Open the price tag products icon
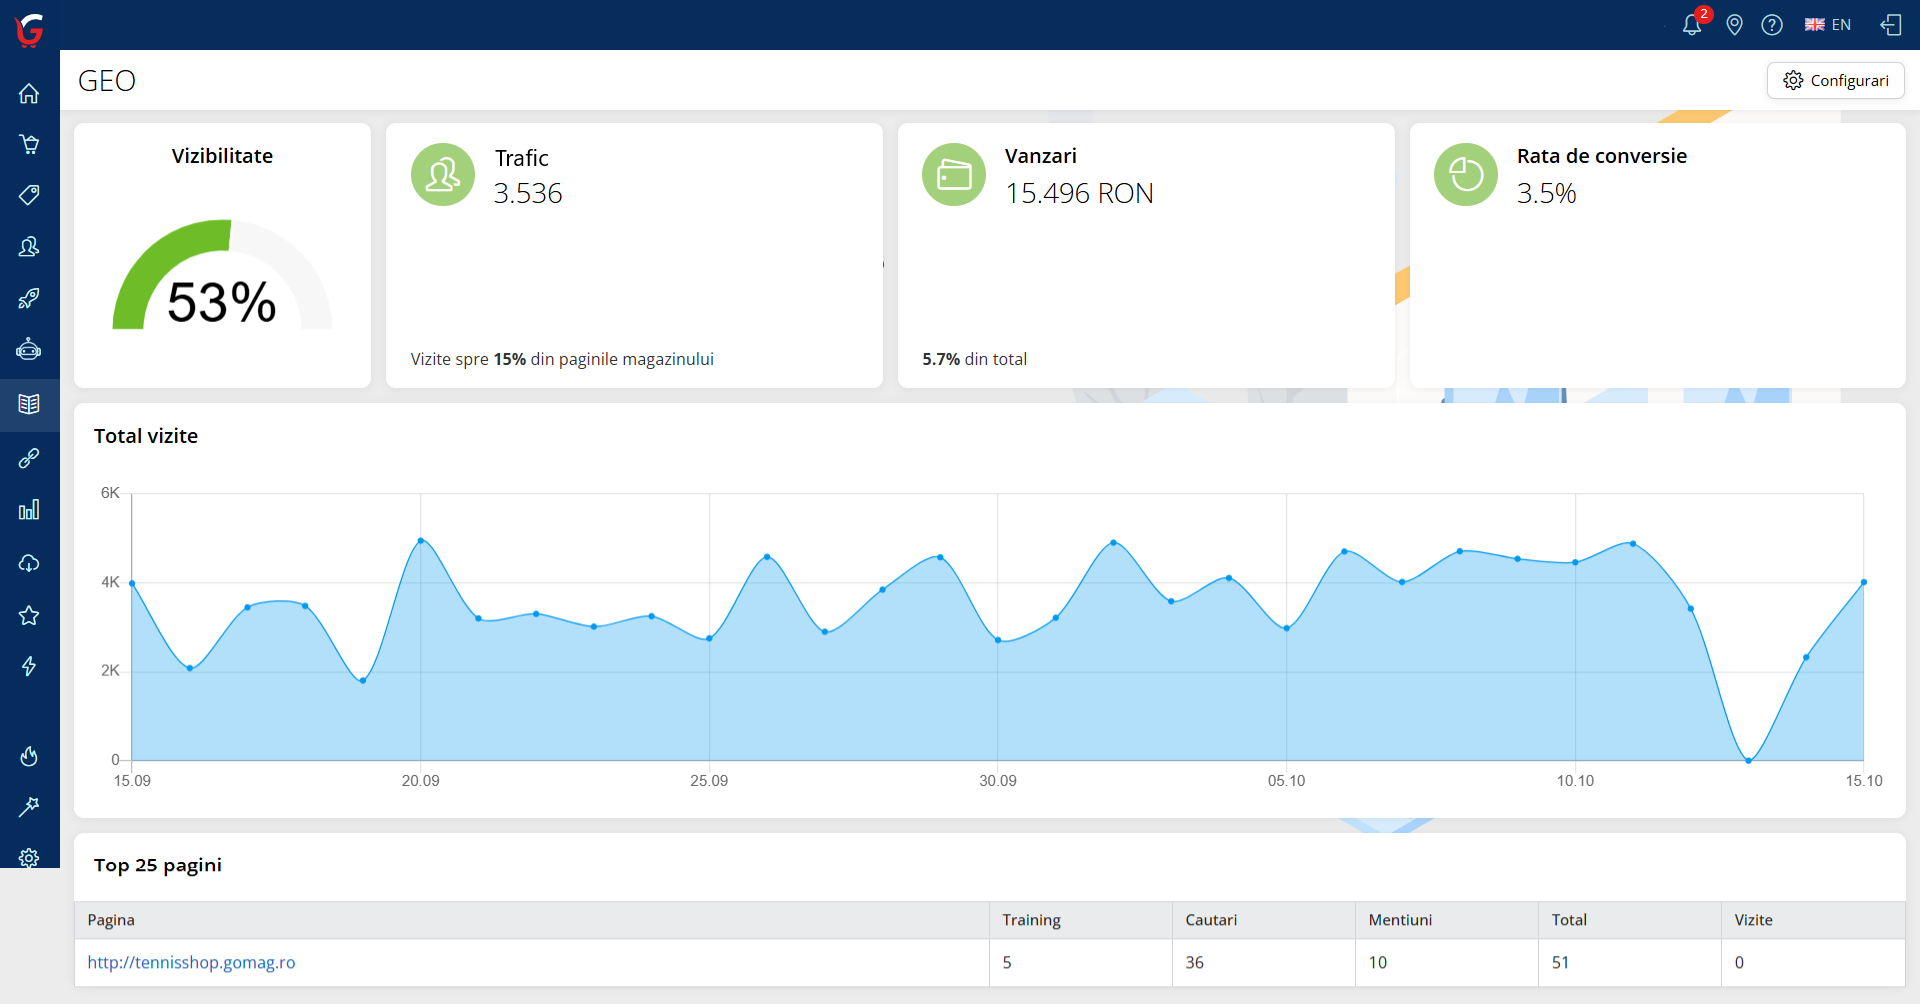The height and width of the screenshot is (1004, 1920). [29, 195]
